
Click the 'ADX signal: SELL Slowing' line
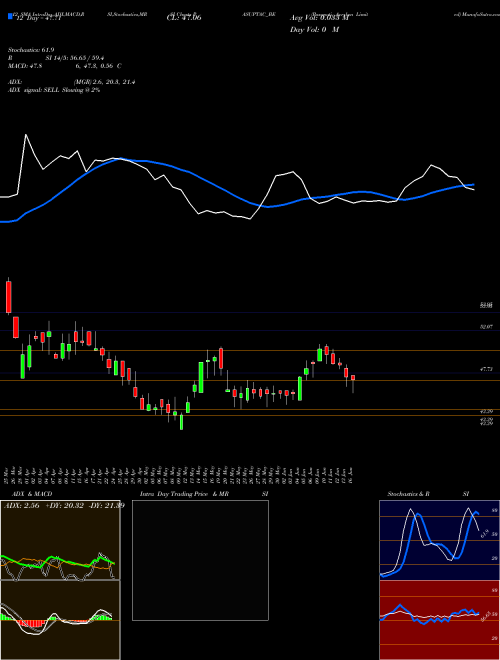(x=54, y=90)
